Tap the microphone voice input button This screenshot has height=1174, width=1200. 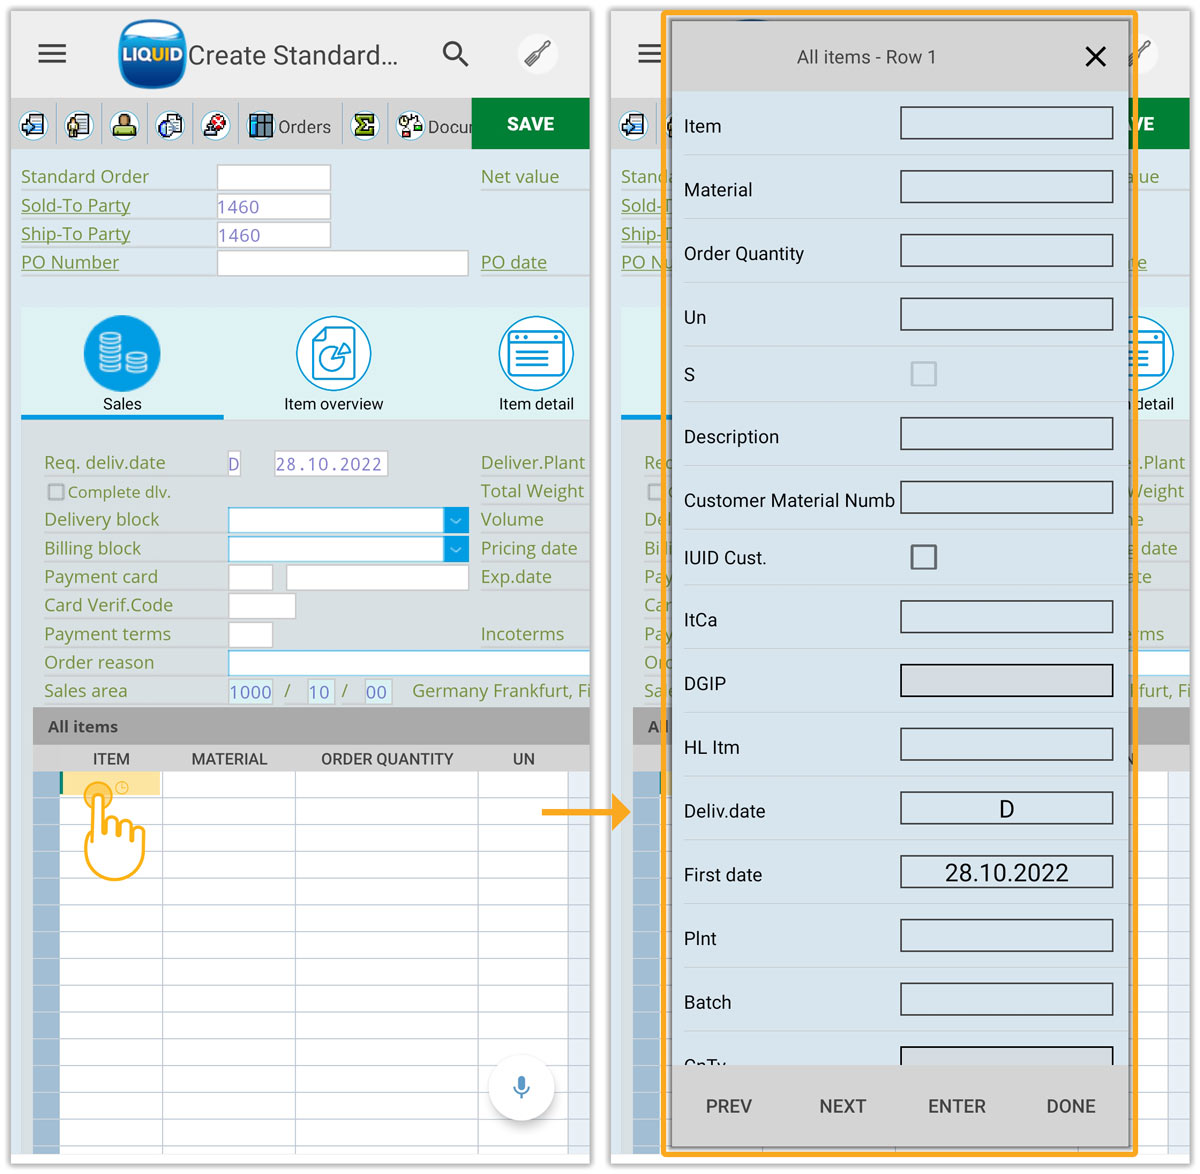point(521,1087)
